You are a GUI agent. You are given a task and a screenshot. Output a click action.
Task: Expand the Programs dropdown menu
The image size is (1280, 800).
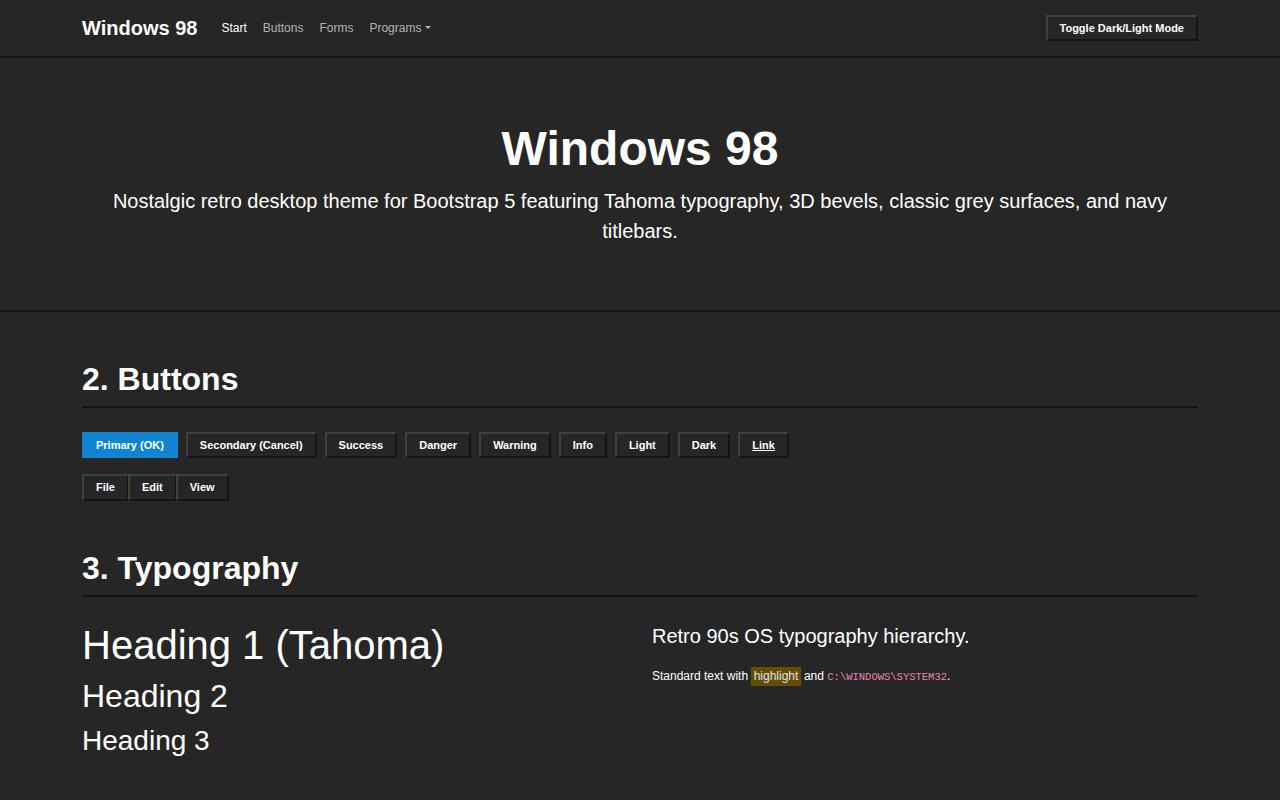pyautogui.click(x=400, y=28)
